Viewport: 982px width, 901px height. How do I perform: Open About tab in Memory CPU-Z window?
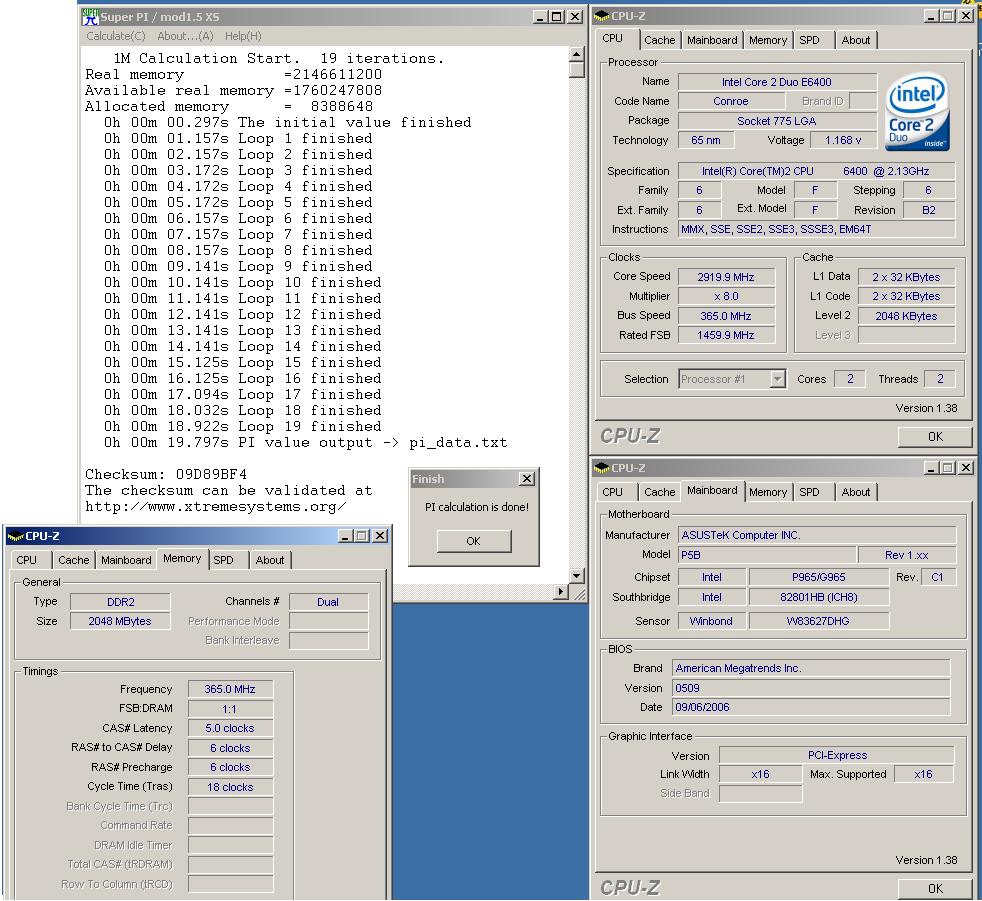(x=270, y=560)
